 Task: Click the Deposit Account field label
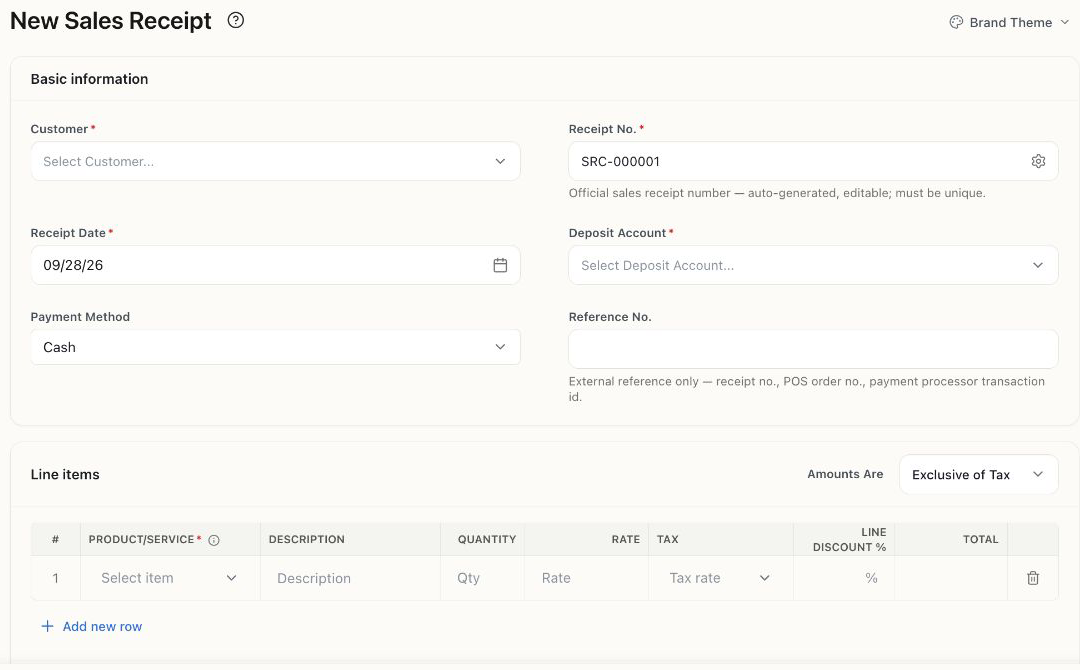pyautogui.click(x=617, y=233)
